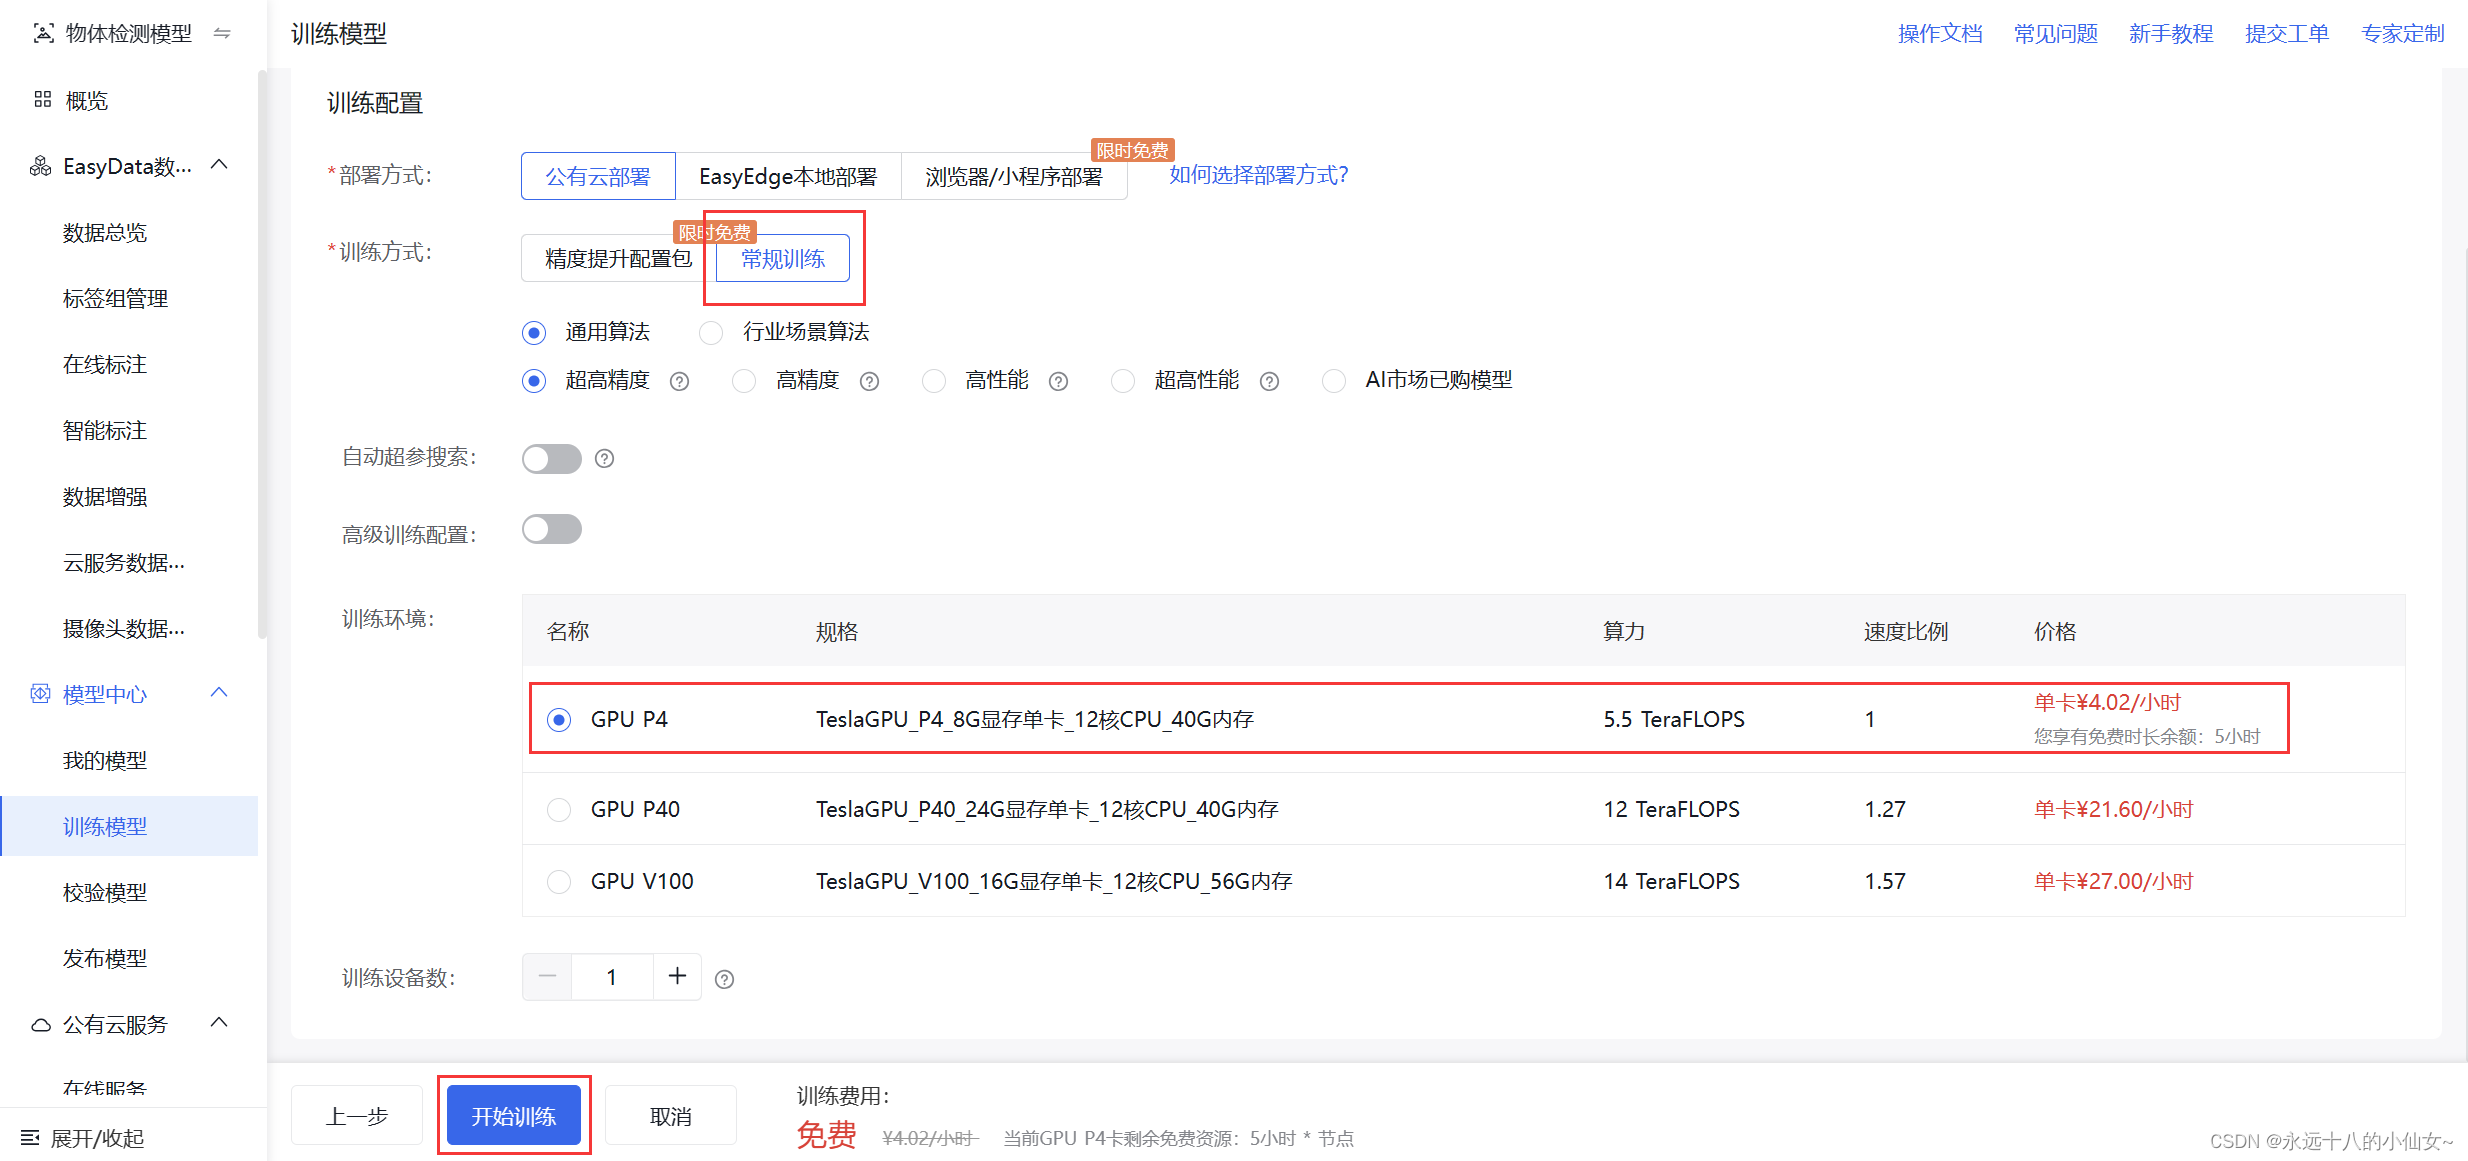Open 提交工单 link
Image resolution: width=2468 pixels, height=1161 pixels.
tap(2287, 33)
